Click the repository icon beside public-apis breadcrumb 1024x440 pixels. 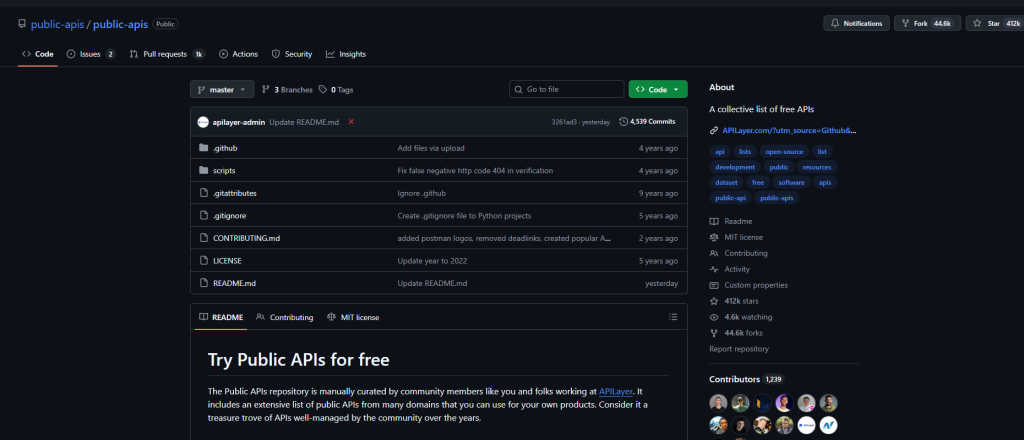tap(23, 24)
